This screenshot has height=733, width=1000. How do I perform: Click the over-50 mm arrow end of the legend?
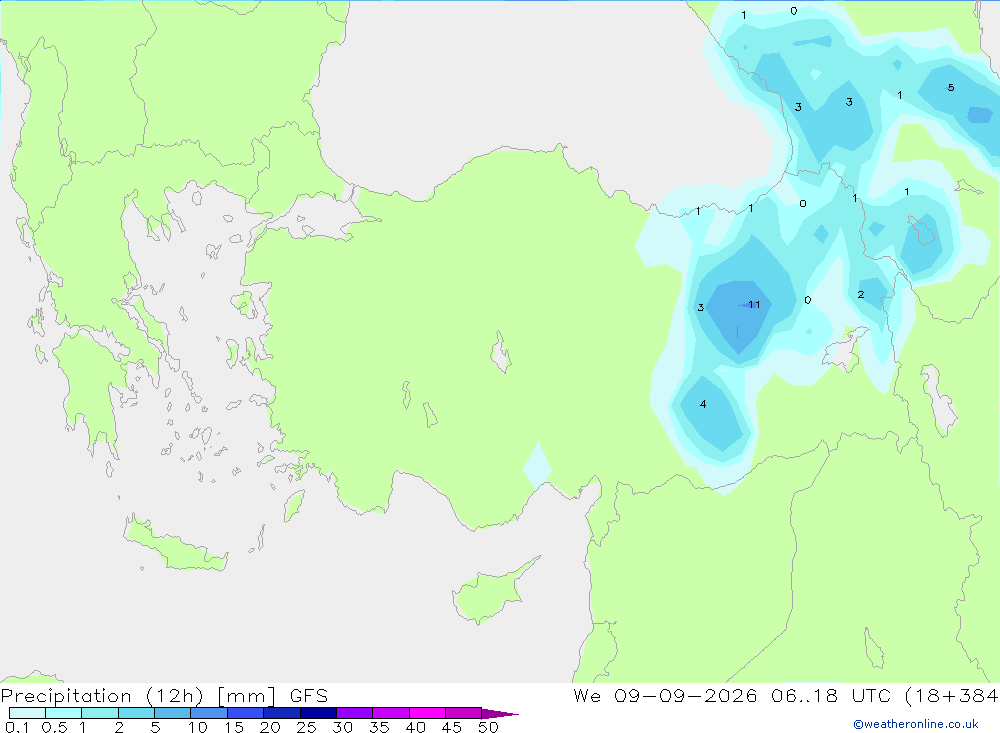(x=500, y=714)
